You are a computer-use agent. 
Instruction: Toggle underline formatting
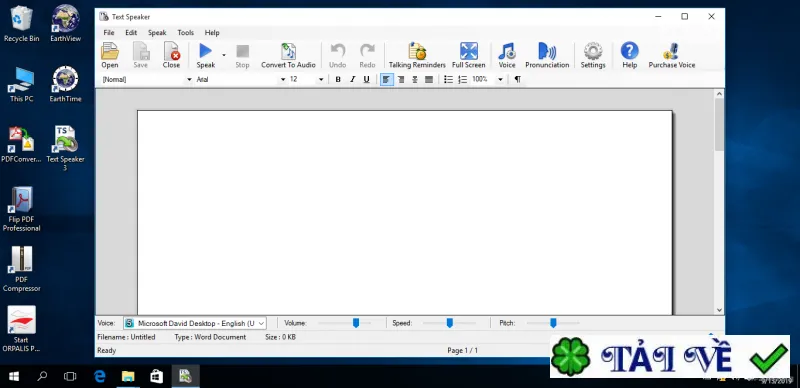366,80
